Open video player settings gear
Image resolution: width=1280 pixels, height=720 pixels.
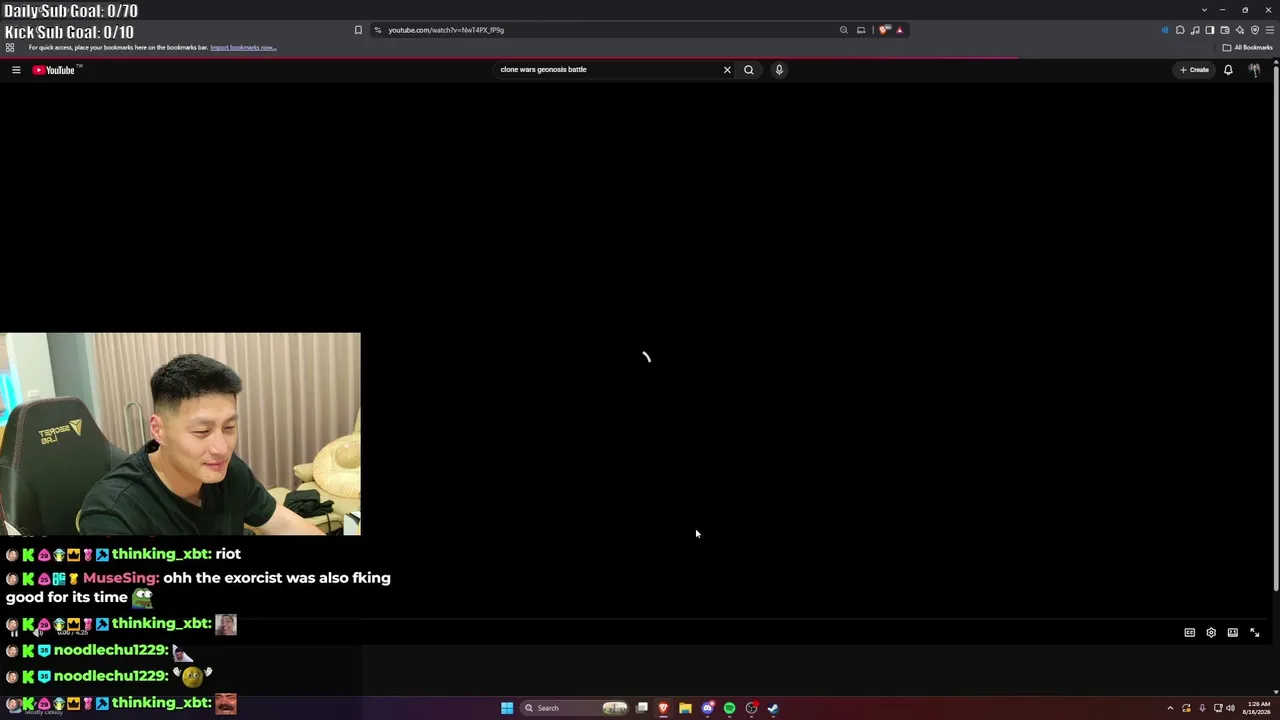coord(1211,633)
